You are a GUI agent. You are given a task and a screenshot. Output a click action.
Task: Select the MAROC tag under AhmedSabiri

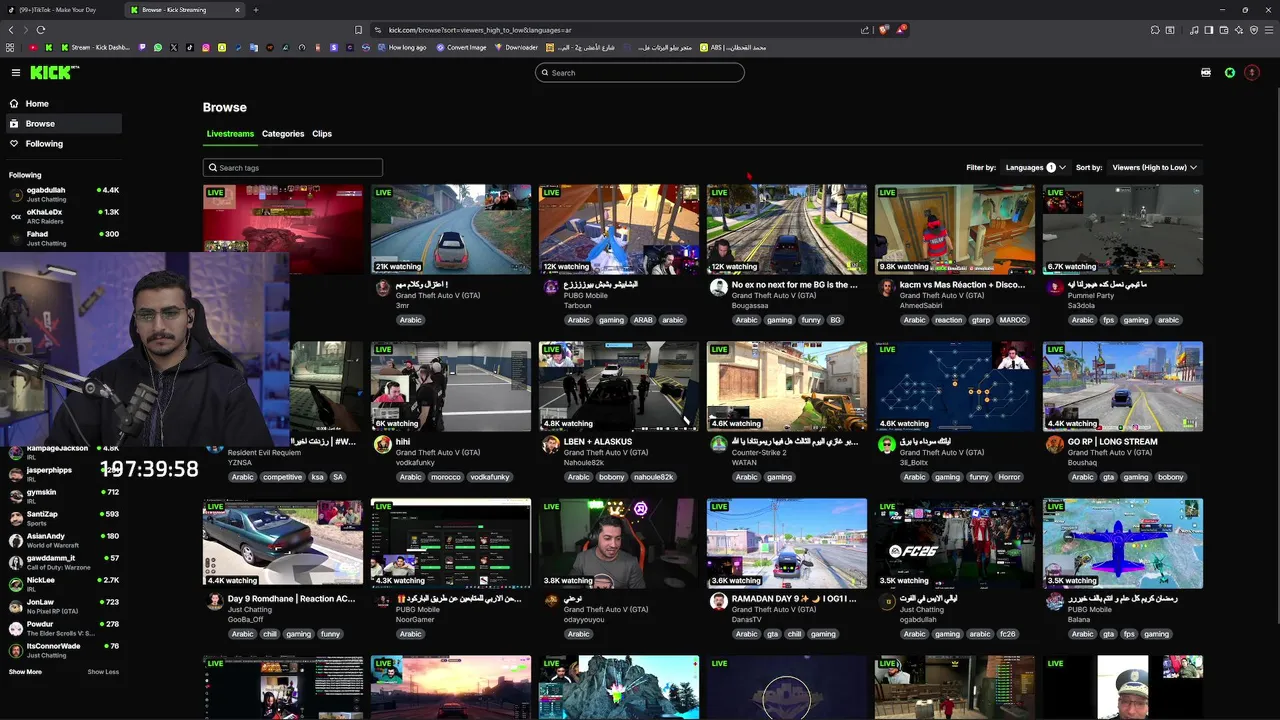(1013, 320)
